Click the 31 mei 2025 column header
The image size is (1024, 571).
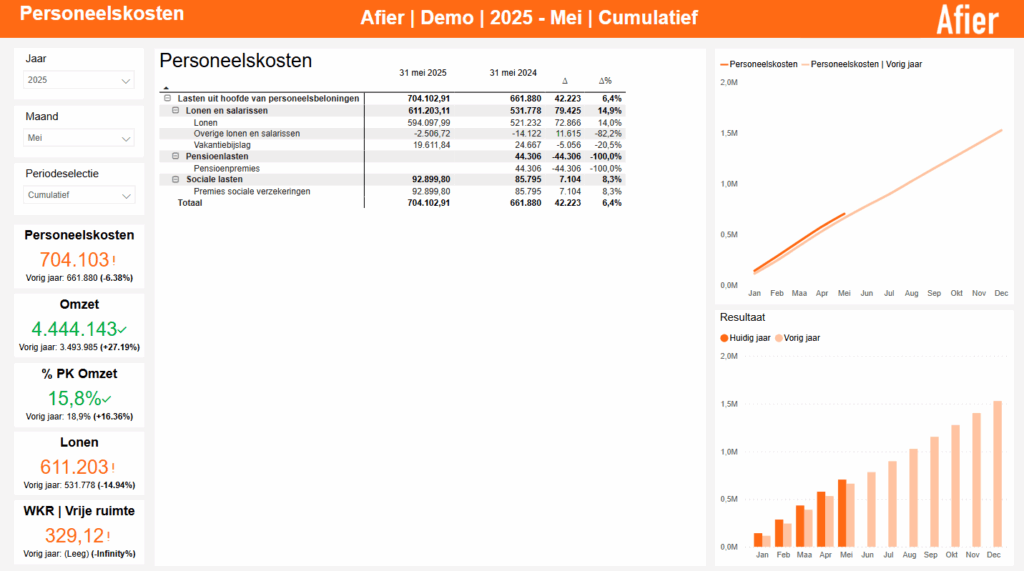(422, 73)
